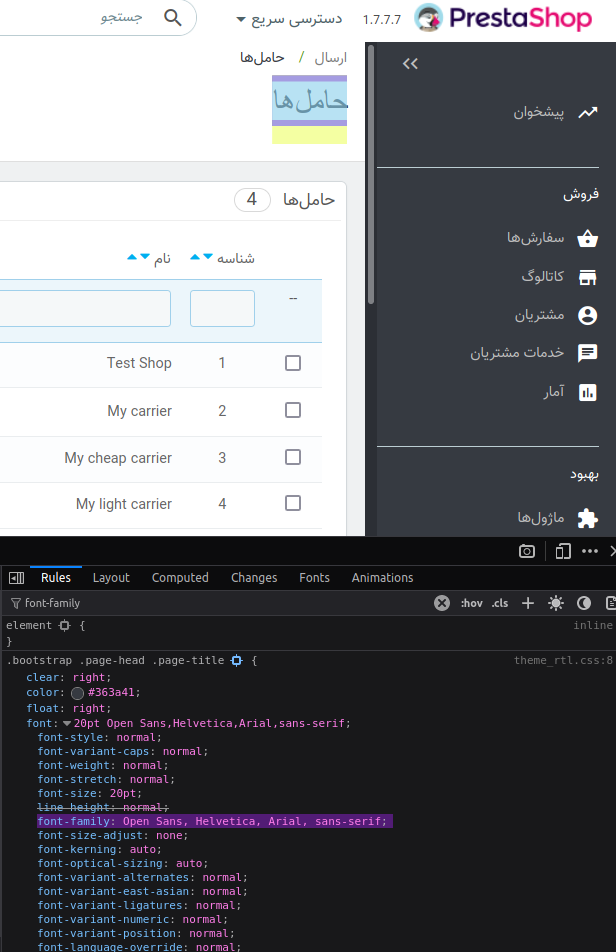
Task: Switch to the Layout tab
Action: (x=111, y=578)
